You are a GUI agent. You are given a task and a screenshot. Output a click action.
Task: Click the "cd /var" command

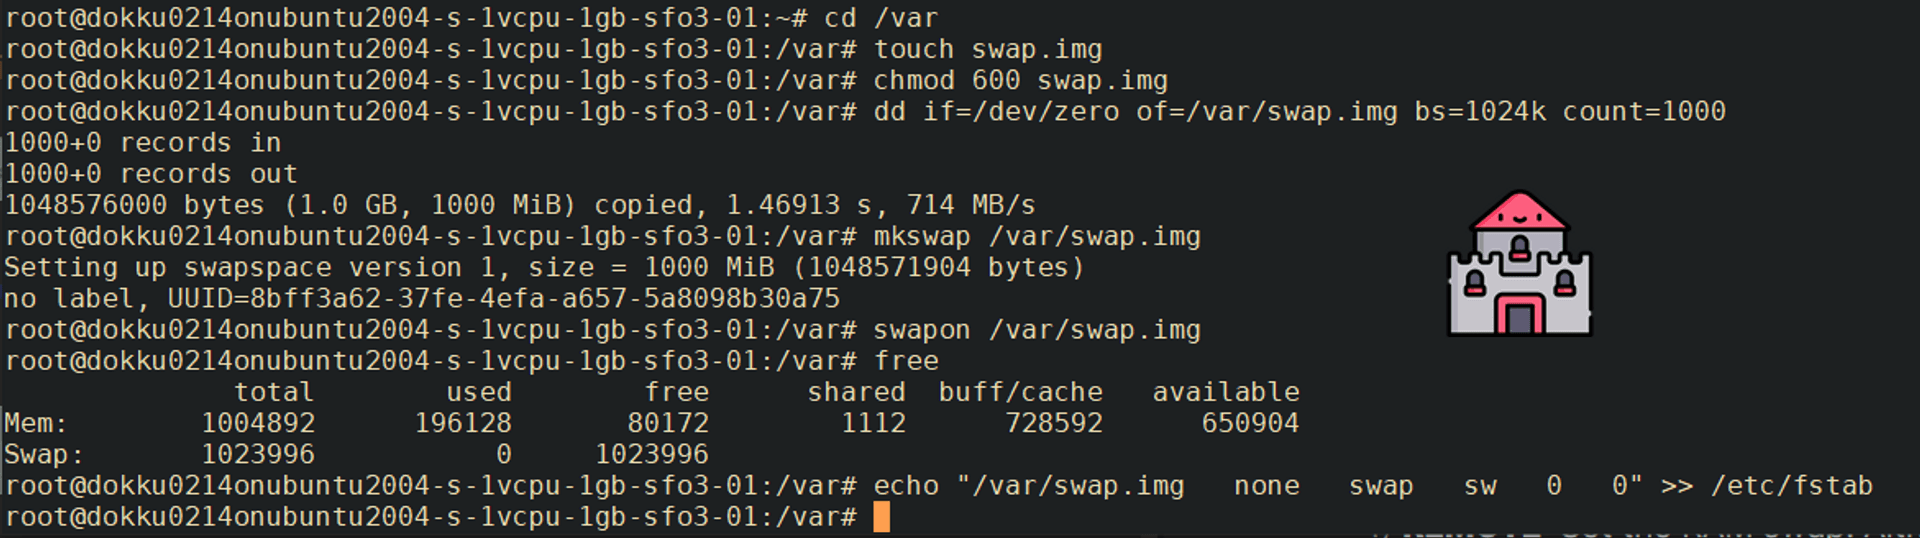click(881, 18)
